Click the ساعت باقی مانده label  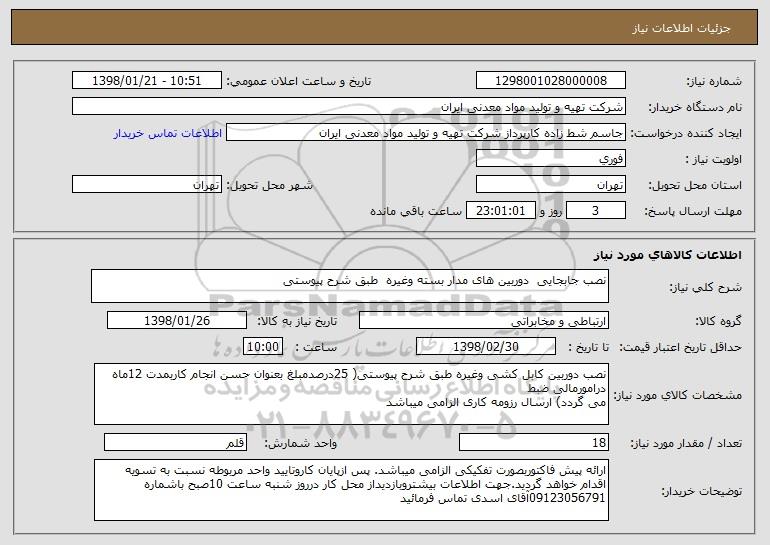point(415,211)
